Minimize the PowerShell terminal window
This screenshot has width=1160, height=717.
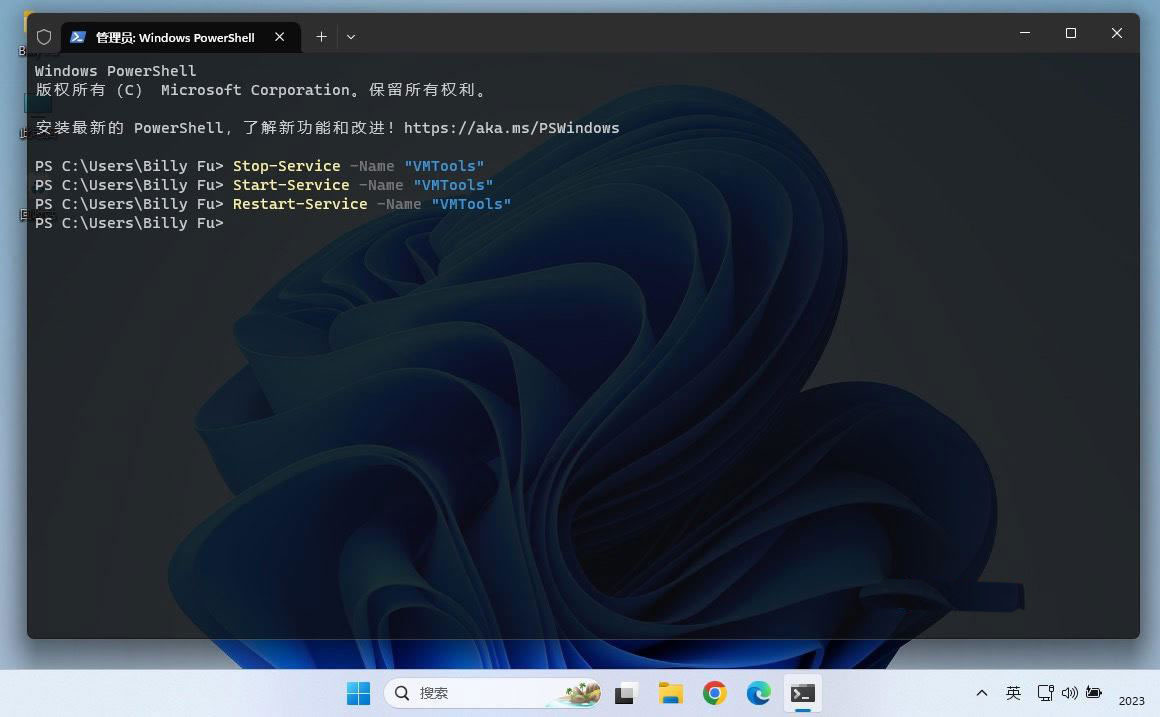(1025, 33)
